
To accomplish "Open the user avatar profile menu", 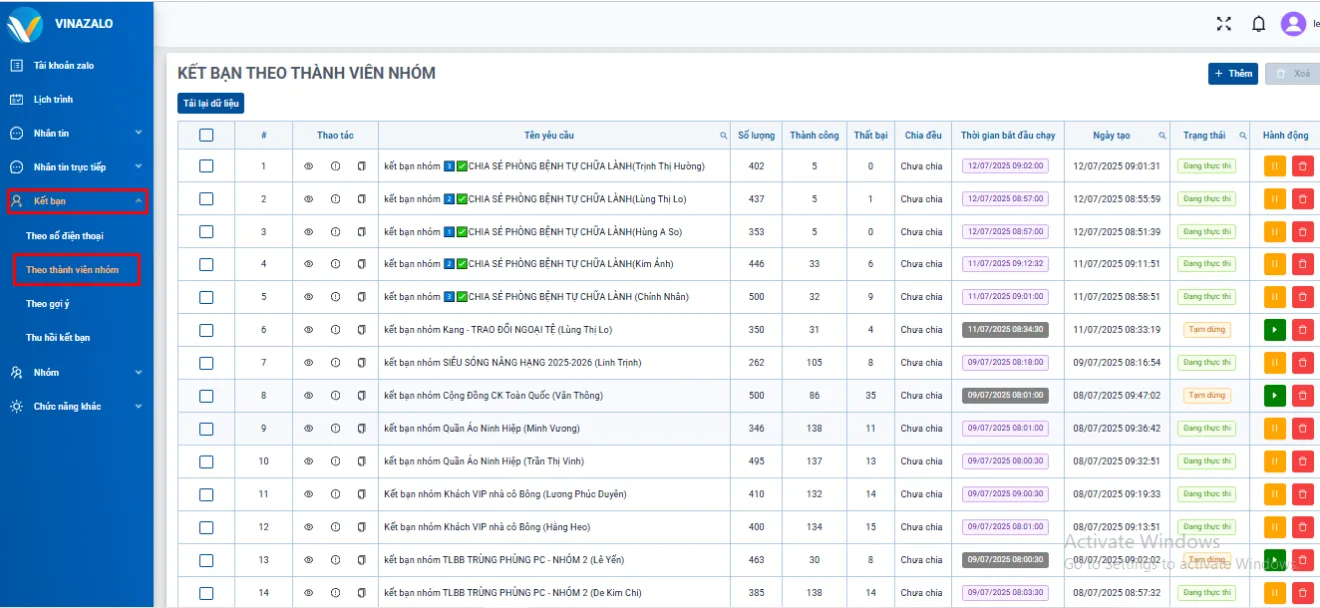I will click(x=1293, y=24).
